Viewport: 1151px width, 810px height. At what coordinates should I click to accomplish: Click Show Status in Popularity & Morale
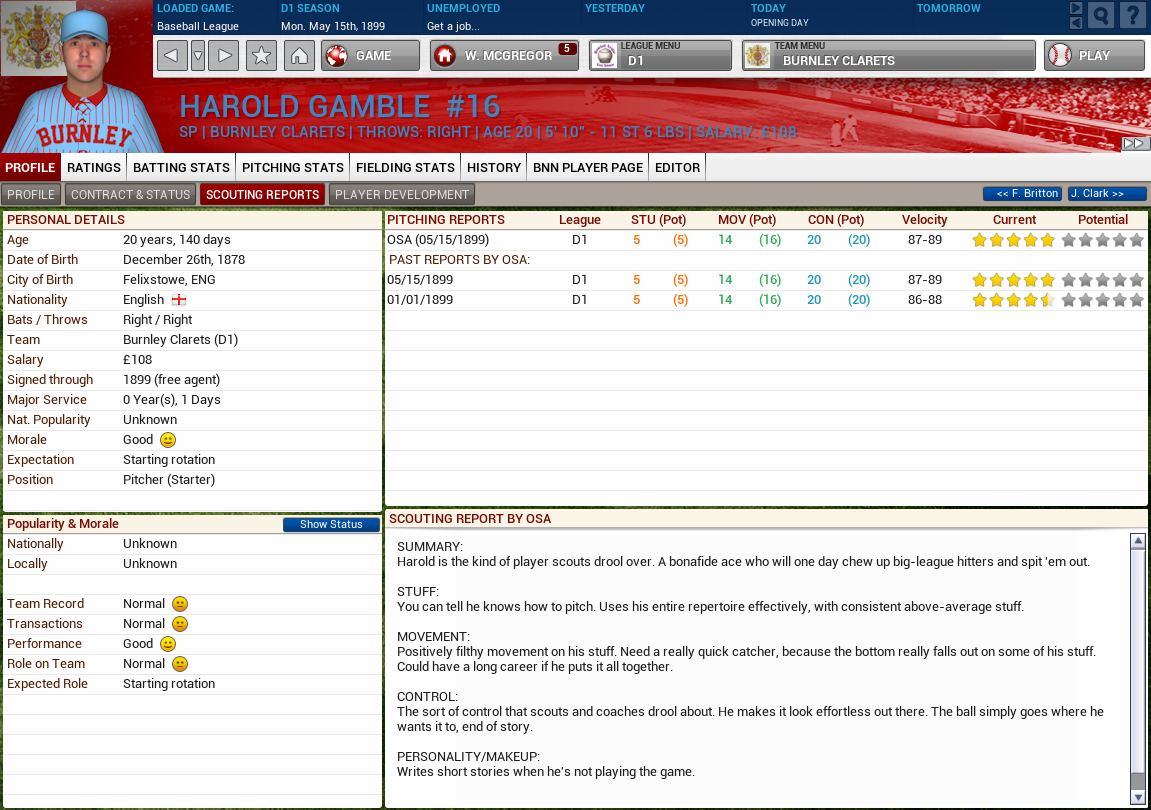pos(331,524)
